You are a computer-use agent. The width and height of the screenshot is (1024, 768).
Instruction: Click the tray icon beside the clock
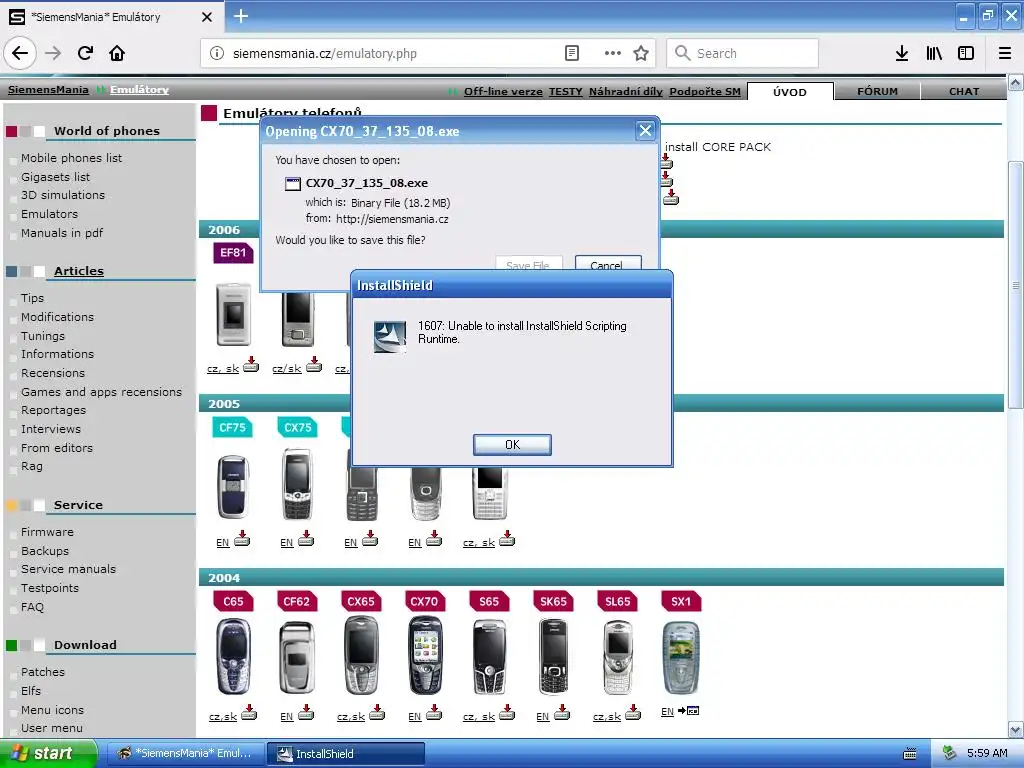949,754
